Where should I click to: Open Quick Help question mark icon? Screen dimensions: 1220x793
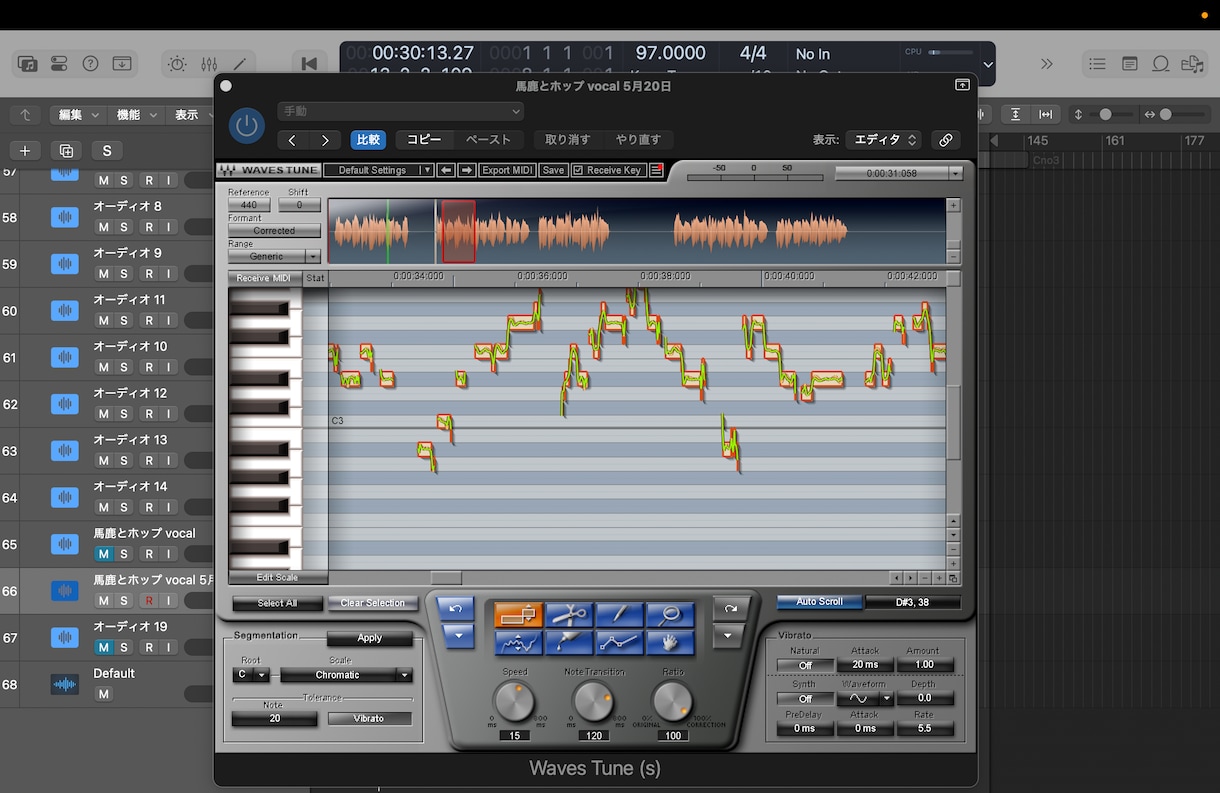[x=90, y=63]
